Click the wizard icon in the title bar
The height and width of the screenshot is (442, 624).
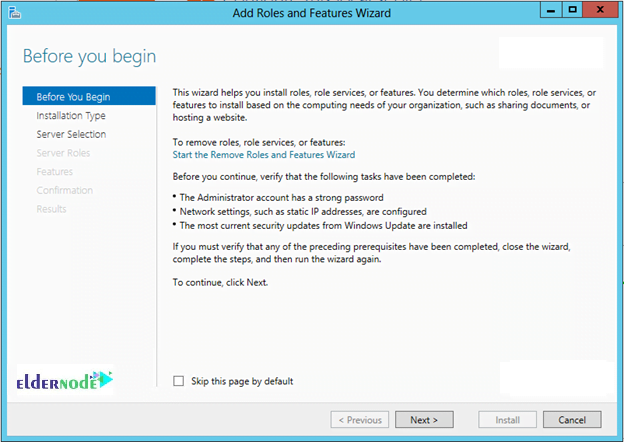click(13, 11)
